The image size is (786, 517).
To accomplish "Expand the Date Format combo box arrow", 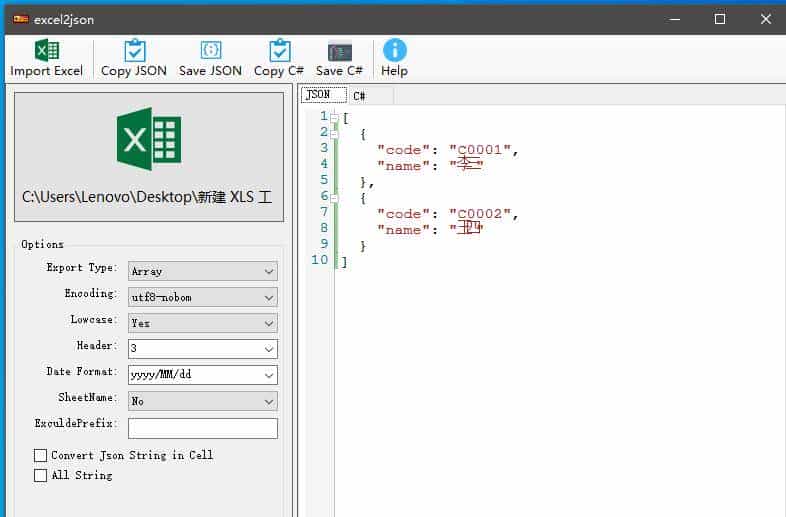I will [269, 375].
